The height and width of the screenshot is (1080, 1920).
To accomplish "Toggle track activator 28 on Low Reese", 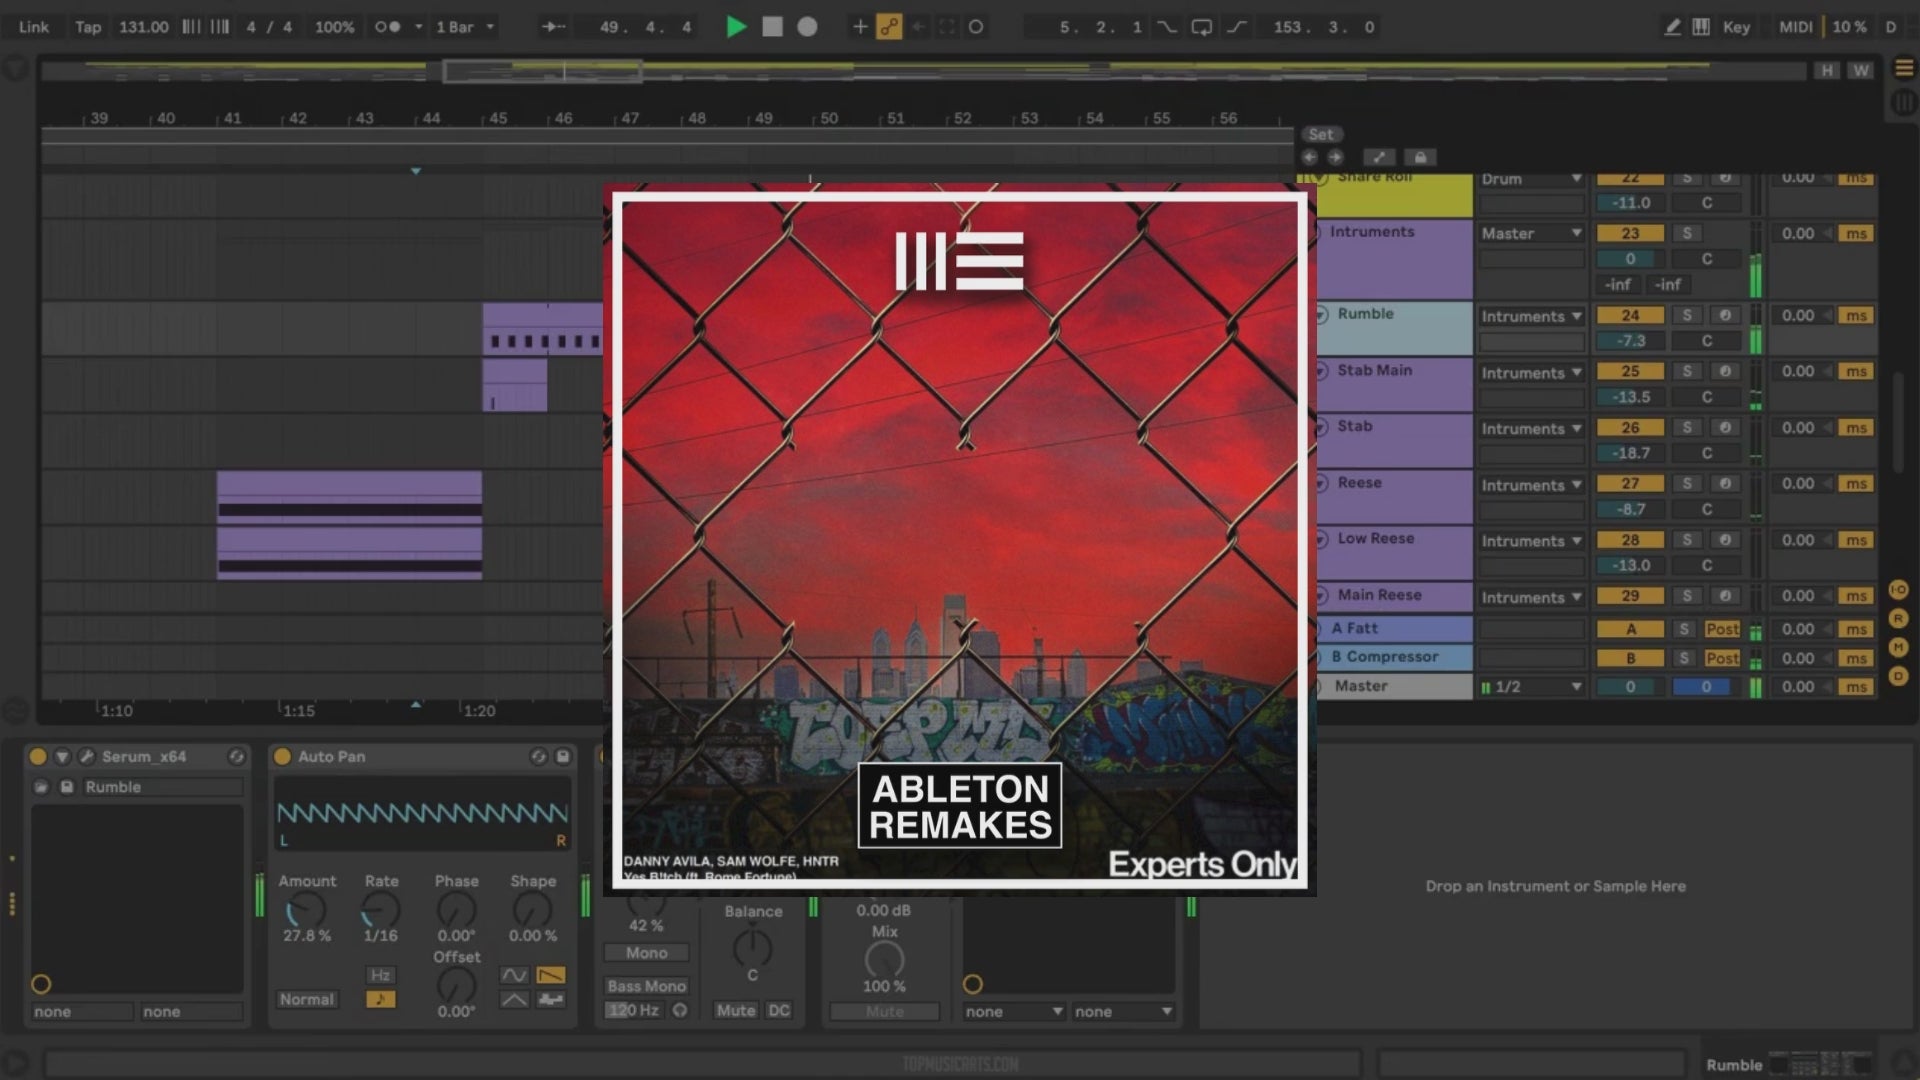I will 1630,540.
